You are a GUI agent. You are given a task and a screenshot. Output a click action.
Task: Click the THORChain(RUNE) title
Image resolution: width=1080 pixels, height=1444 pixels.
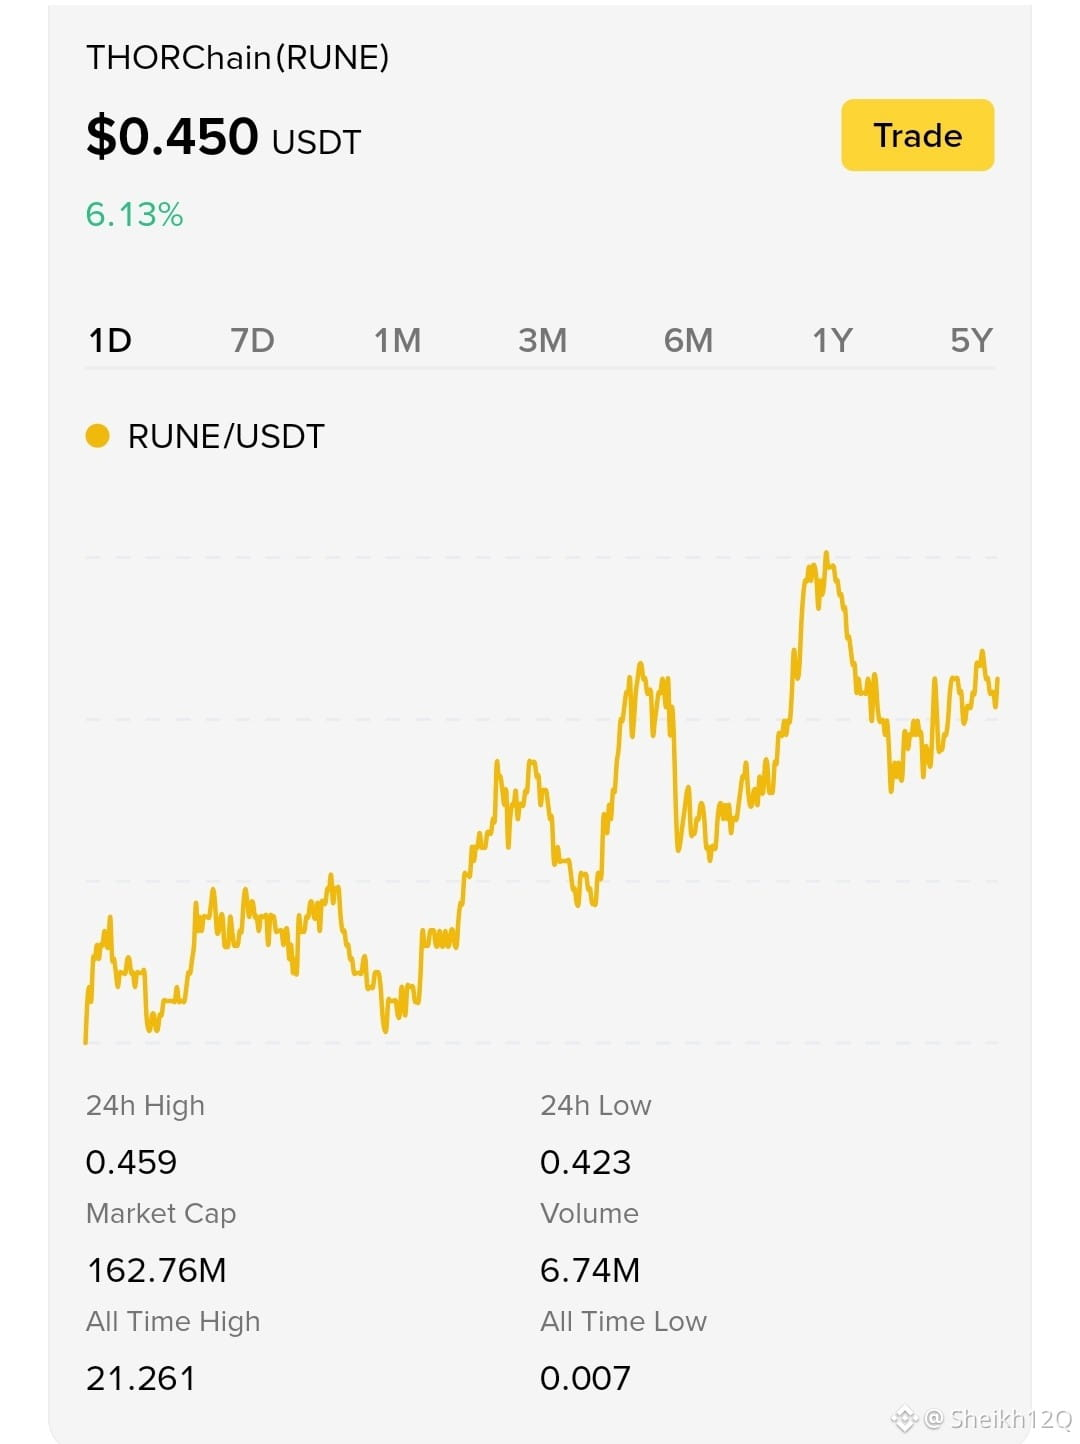pos(237,58)
